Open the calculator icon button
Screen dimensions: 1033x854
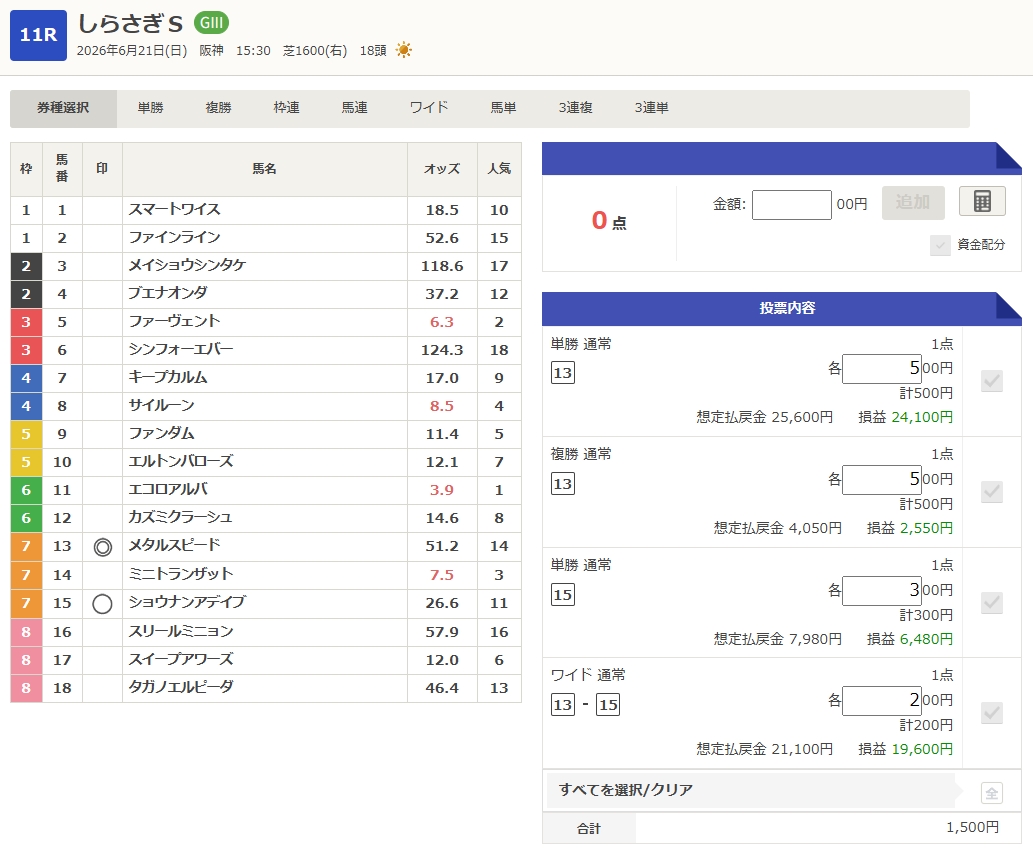click(x=982, y=202)
